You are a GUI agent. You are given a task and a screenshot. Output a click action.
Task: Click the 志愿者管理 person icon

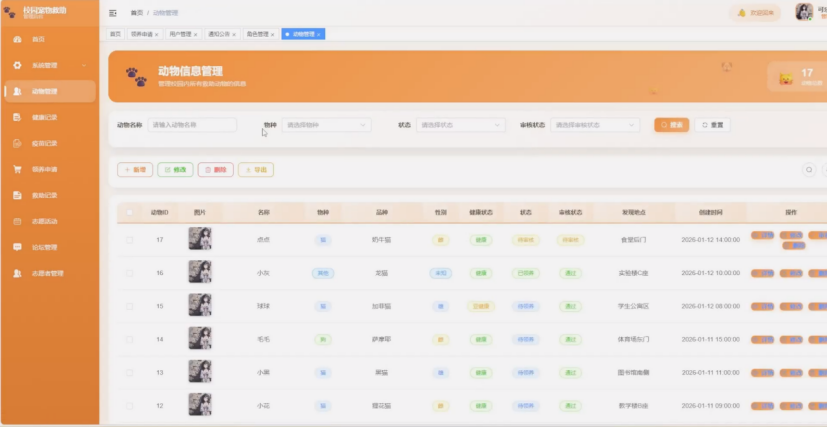coord(17,273)
